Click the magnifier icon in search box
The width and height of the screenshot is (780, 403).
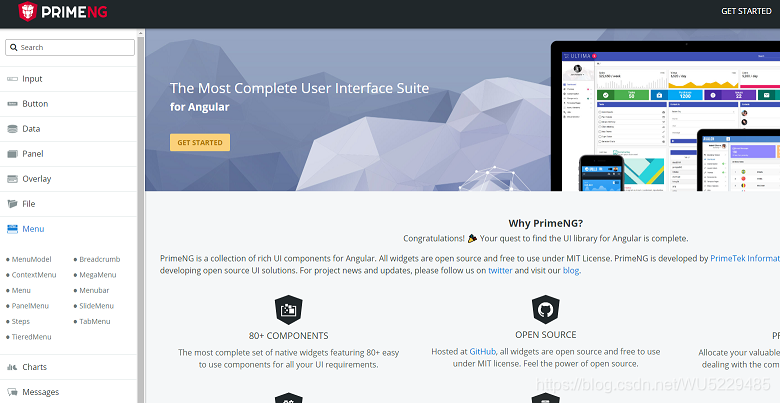click(14, 47)
